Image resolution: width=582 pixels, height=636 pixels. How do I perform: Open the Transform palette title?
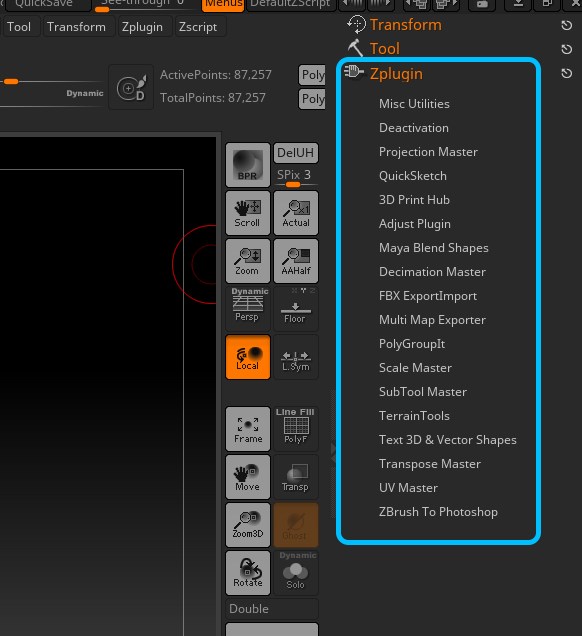[x=406, y=25]
